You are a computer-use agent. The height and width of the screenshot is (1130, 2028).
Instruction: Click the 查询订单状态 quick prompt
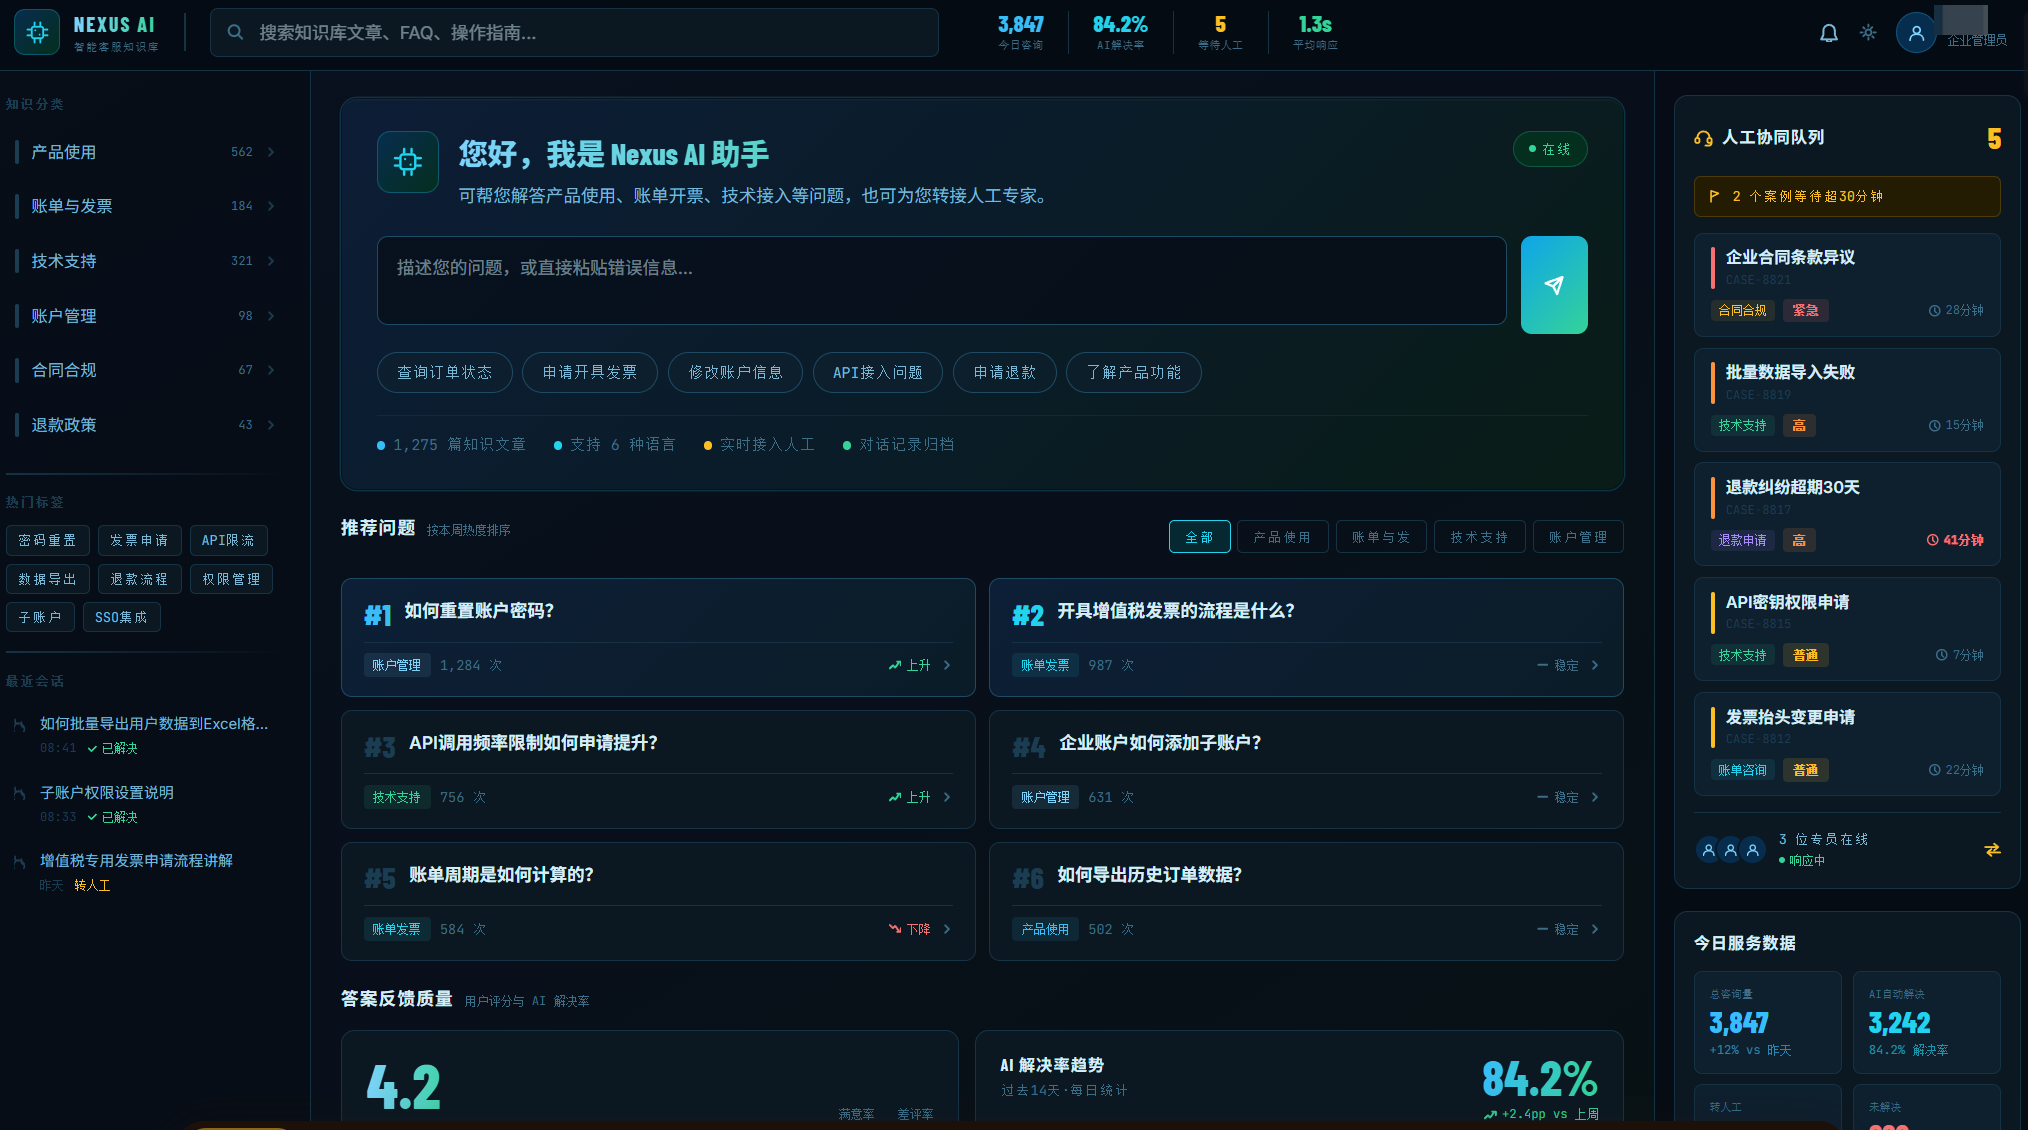[x=445, y=373]
